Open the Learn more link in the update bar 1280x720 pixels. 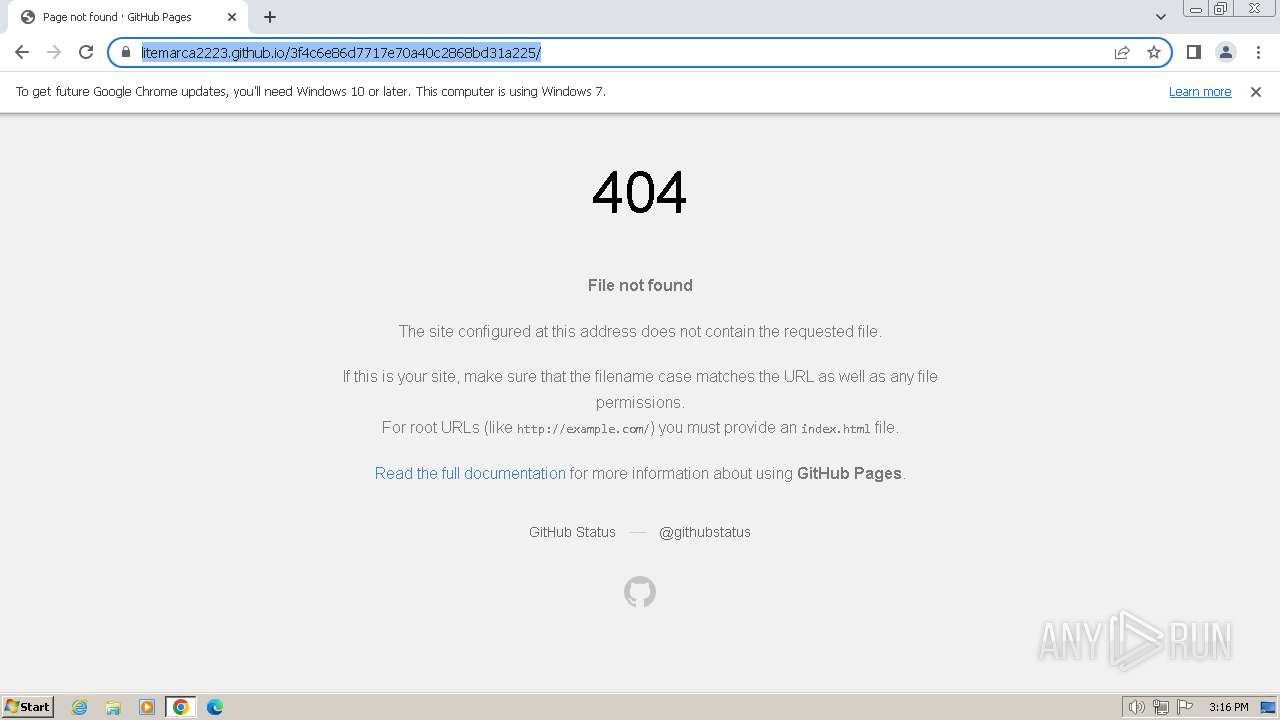click(x=1200, y=91)
